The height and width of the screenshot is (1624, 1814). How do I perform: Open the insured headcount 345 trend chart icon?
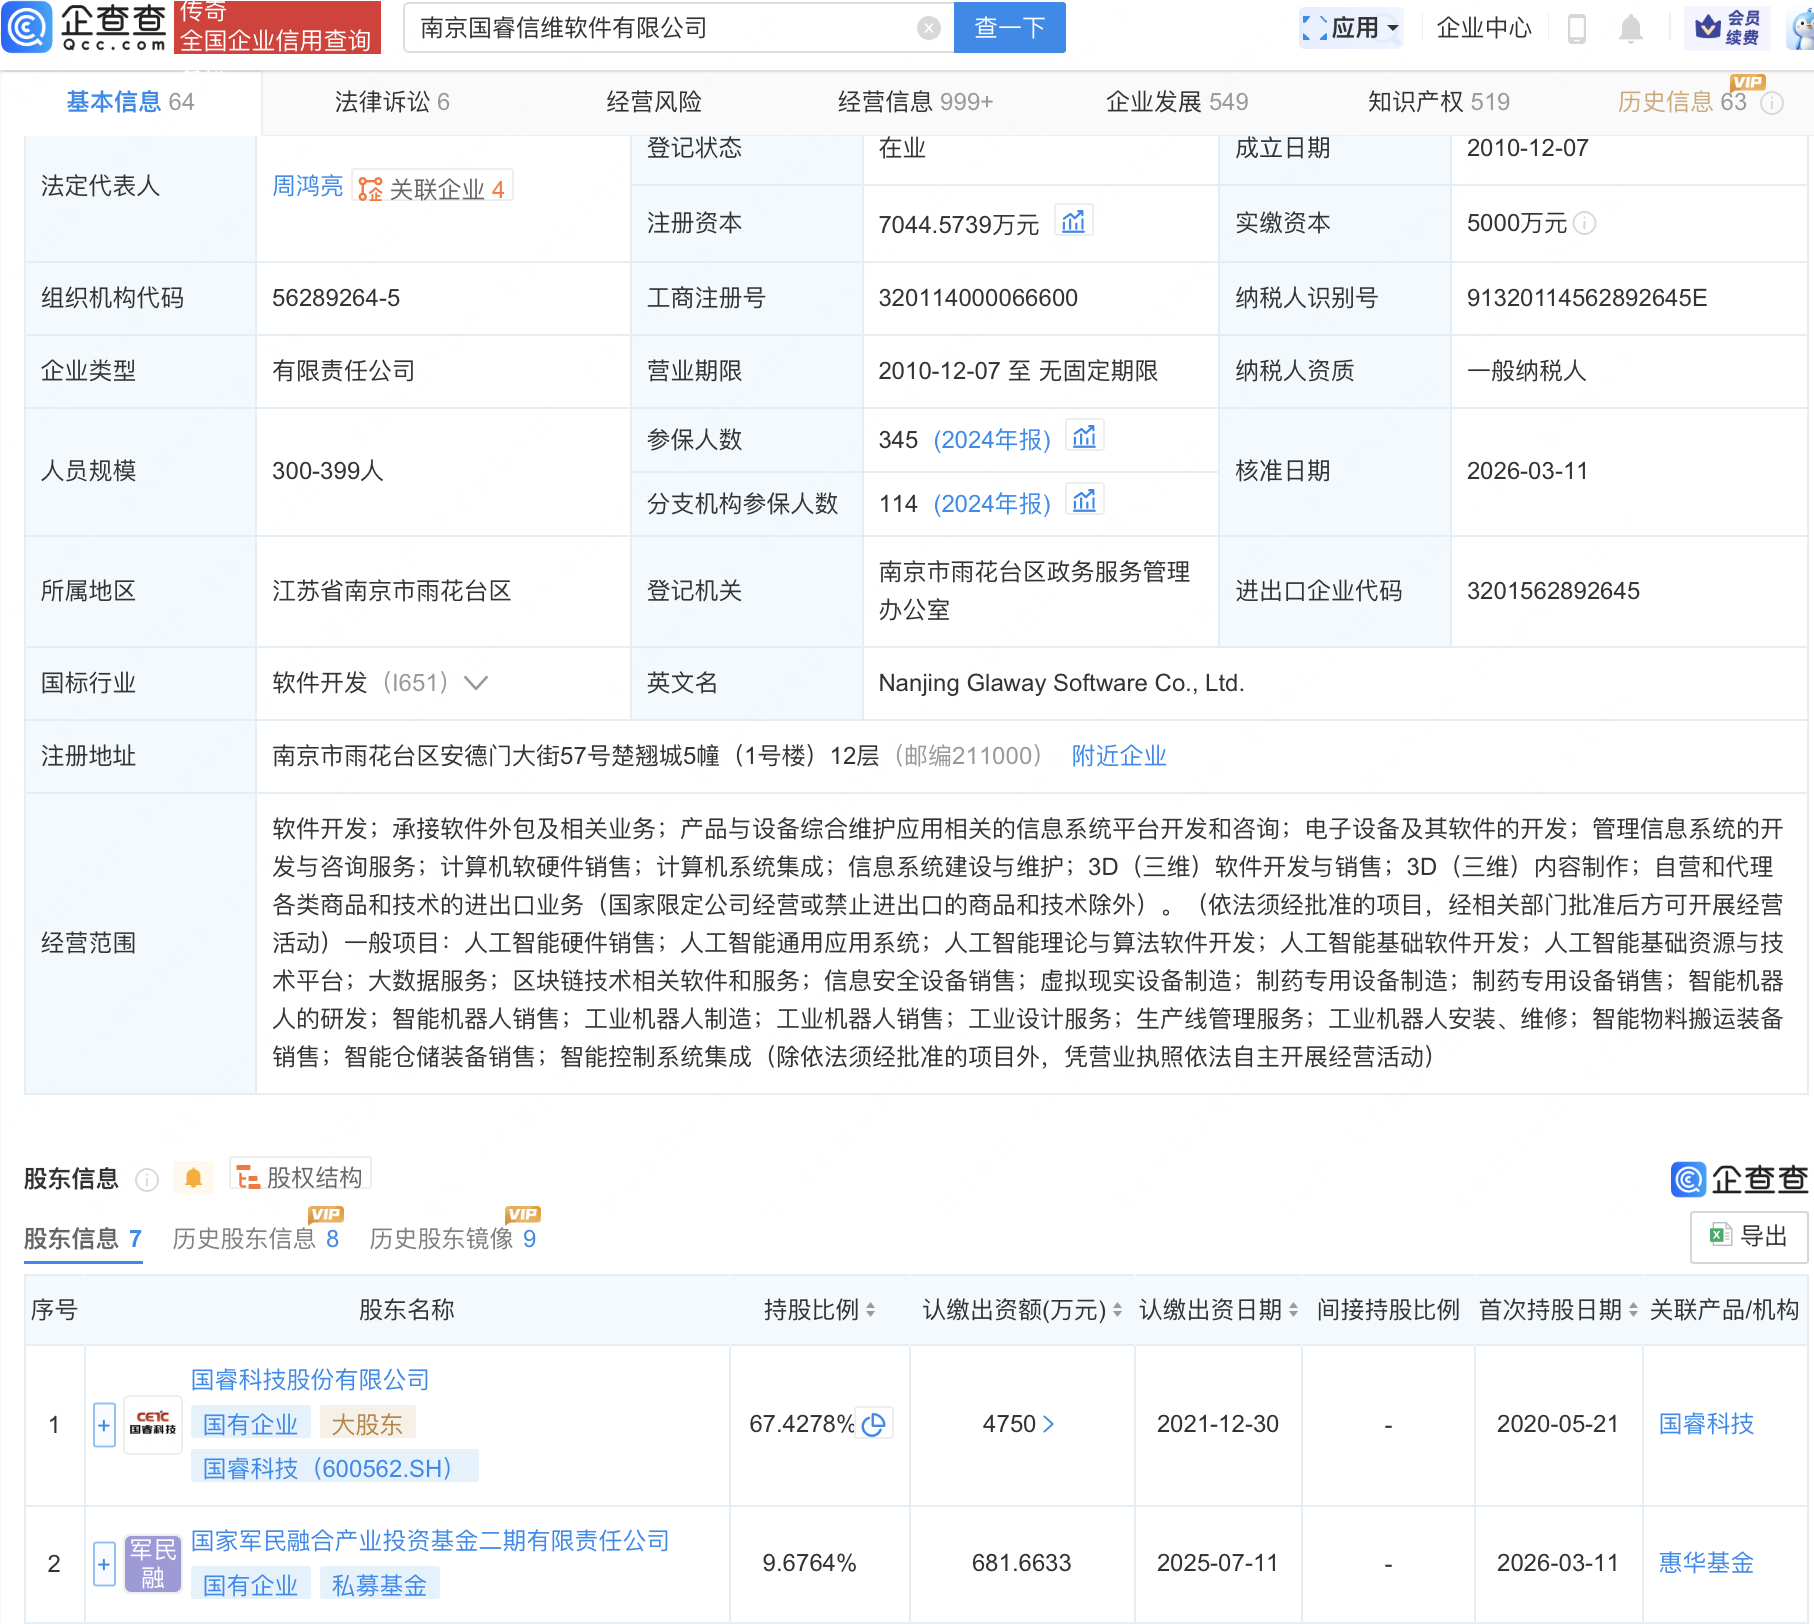pos(1084,438)
